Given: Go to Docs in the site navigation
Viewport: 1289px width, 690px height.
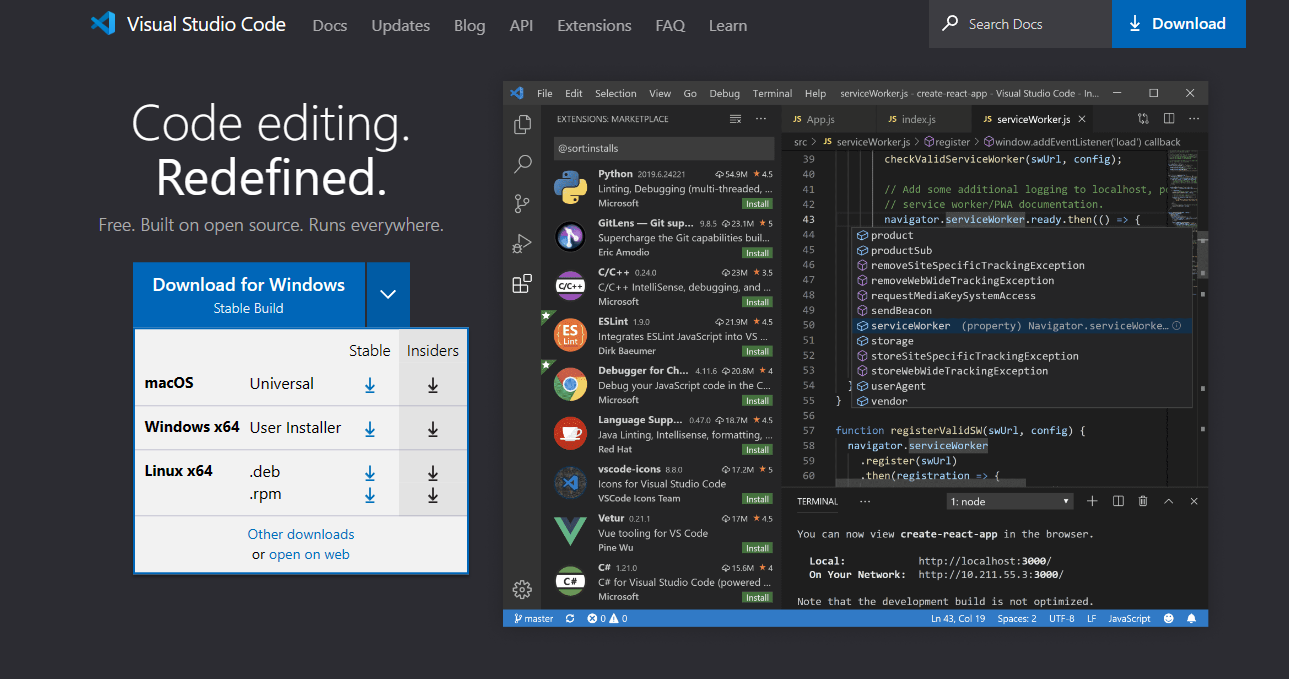Looking at the screenshot, I should coord(329,26).
